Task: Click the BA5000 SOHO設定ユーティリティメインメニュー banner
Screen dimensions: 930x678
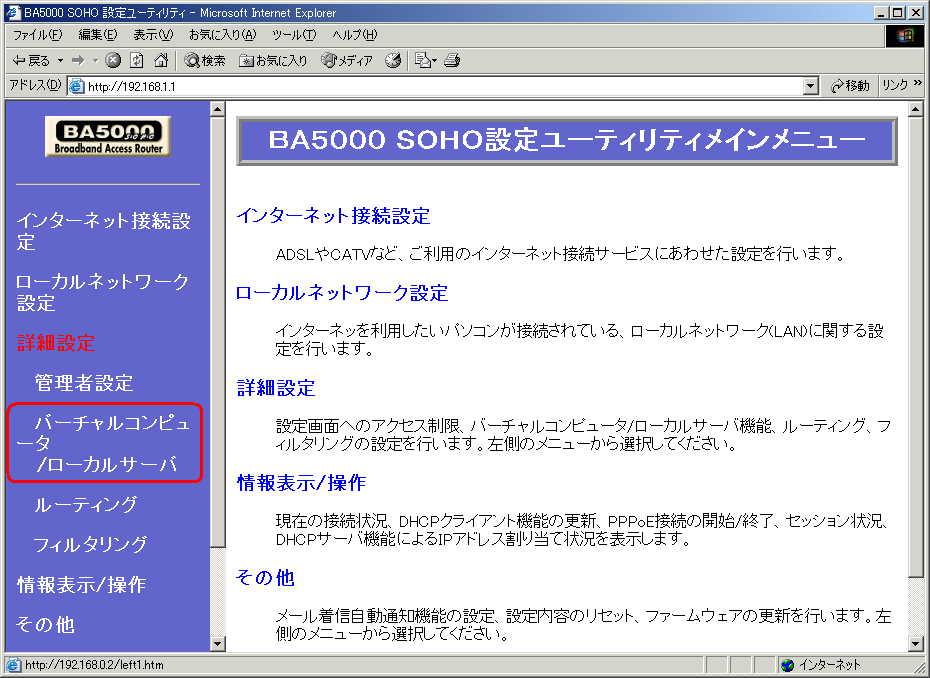Action: coord(566,141)
